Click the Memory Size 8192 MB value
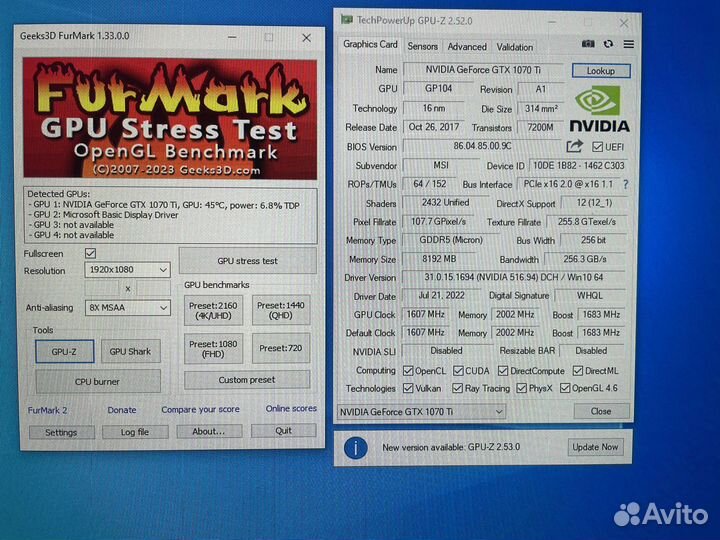 (x=439, y=259)
